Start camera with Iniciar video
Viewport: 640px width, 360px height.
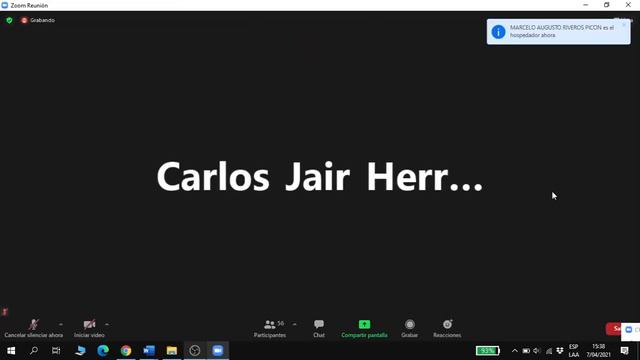tap(89, 329)
